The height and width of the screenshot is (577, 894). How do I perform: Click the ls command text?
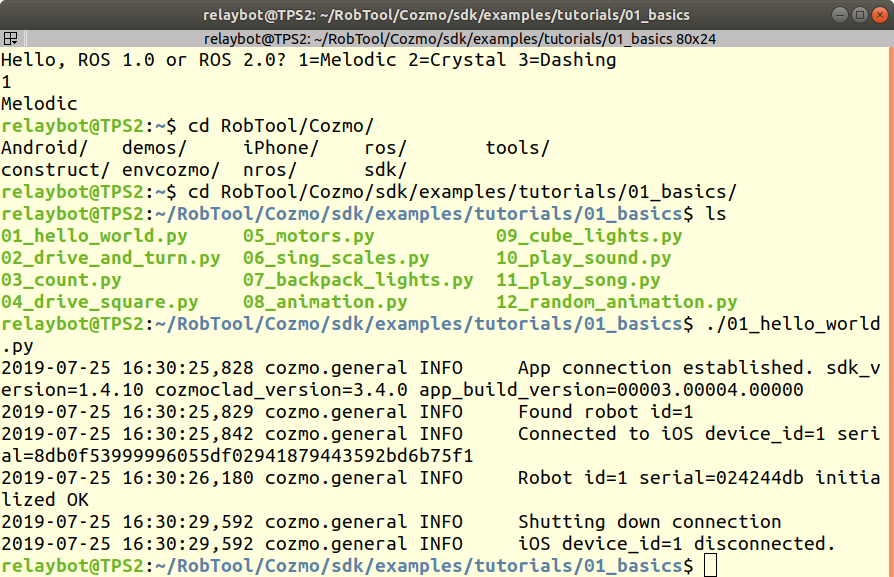pyautogui.click(x=716, y=214)
